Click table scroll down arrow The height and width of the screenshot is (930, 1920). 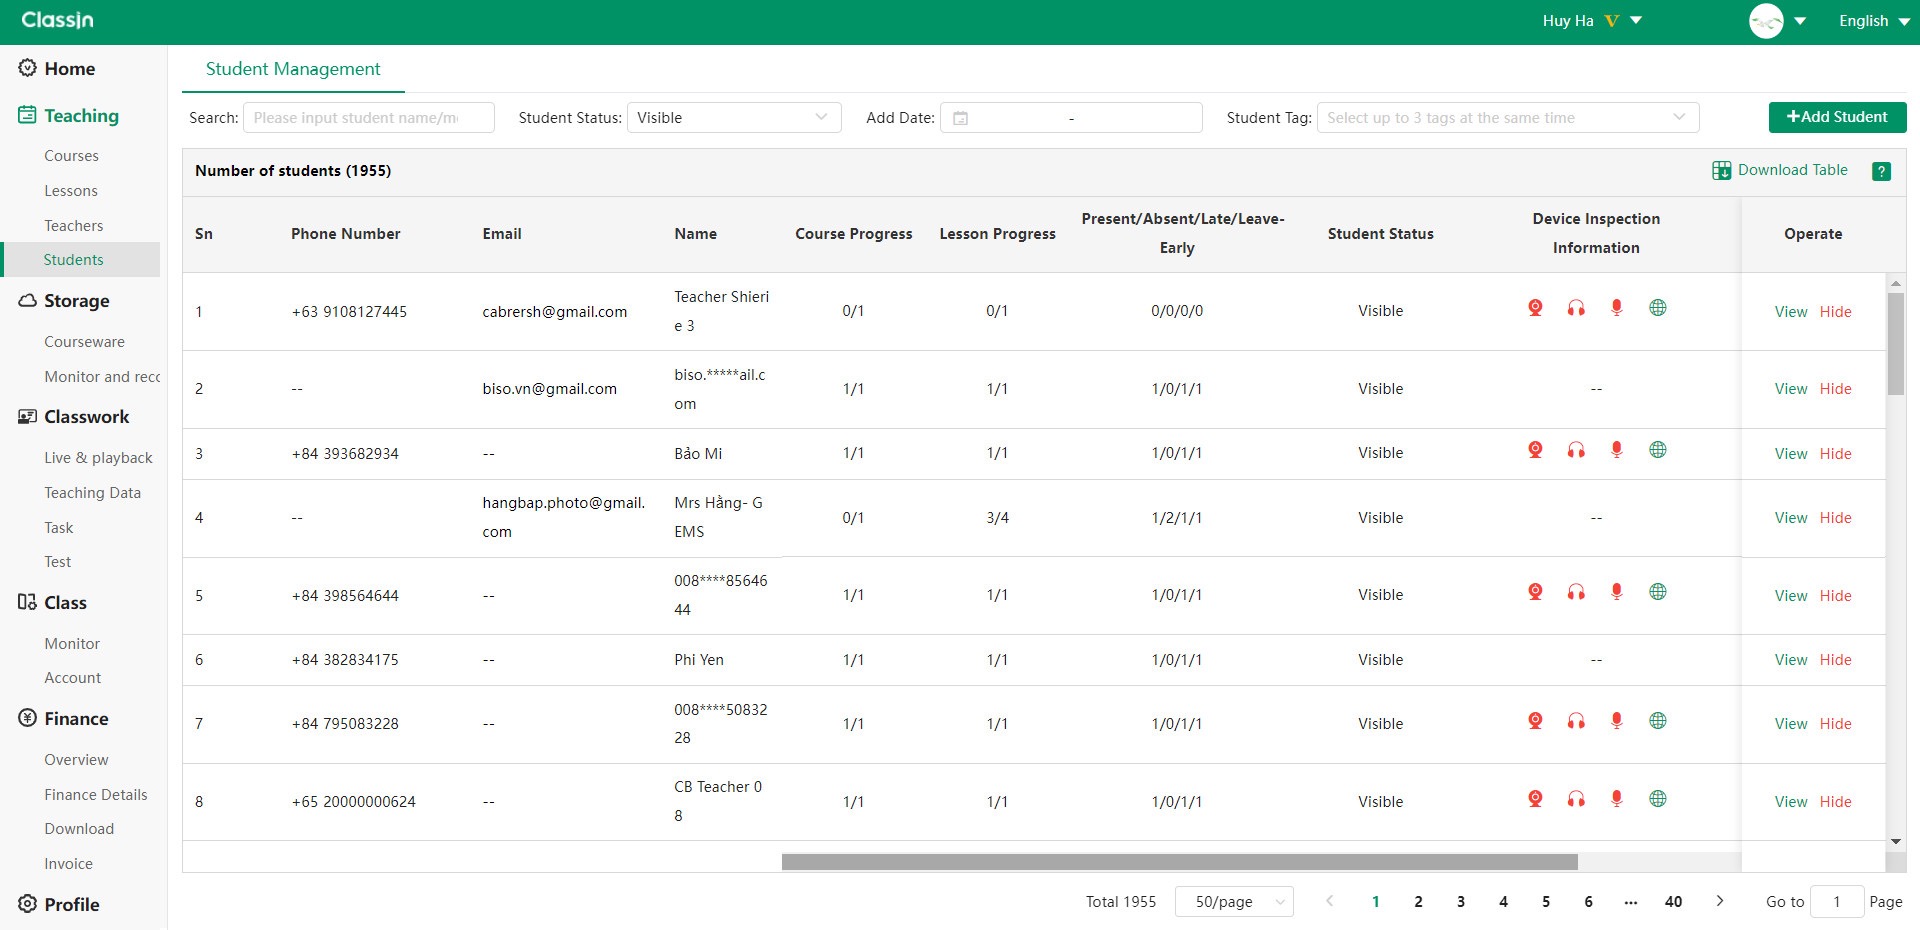pos(1895,842)
